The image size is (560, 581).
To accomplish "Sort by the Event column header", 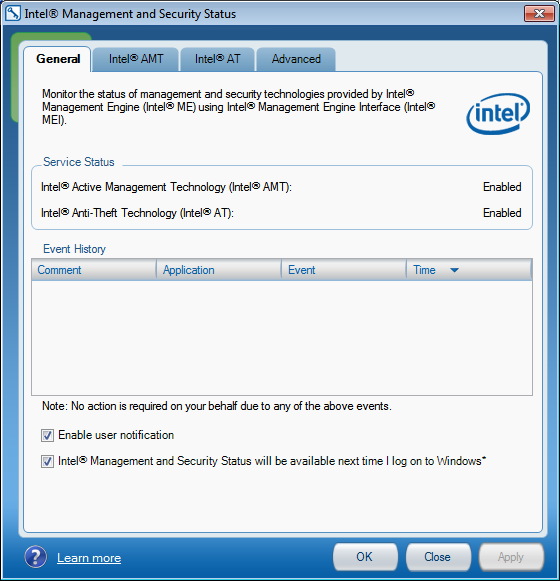I will (x=344, y=270).
